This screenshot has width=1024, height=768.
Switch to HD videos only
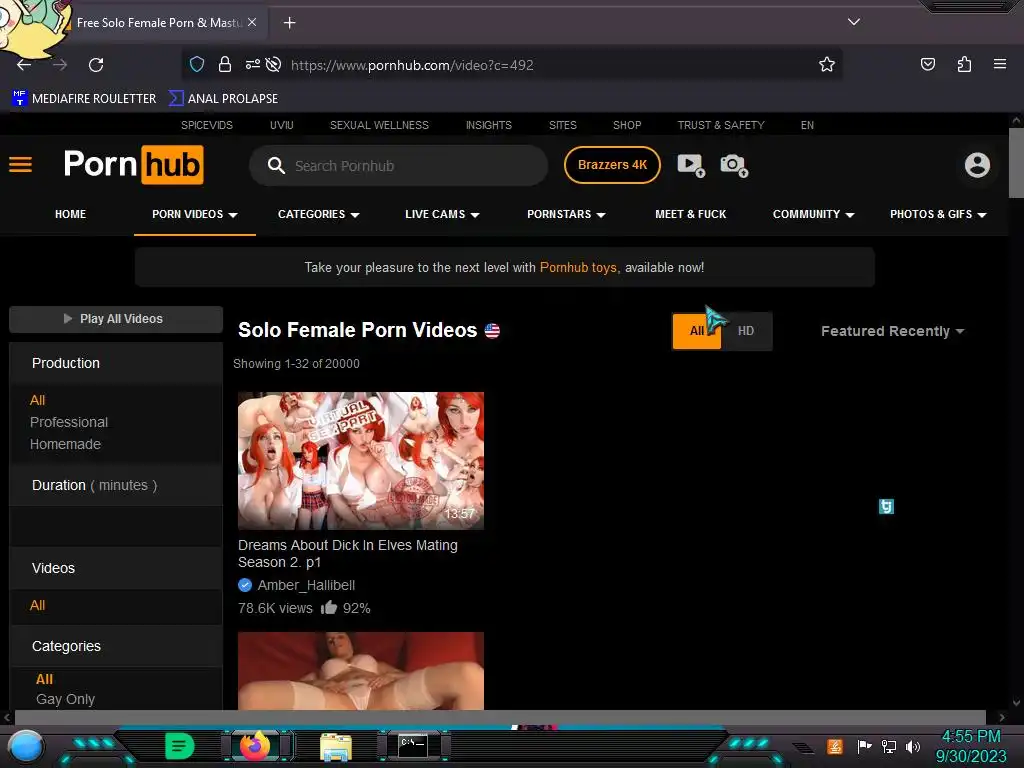tap(746, 331)
